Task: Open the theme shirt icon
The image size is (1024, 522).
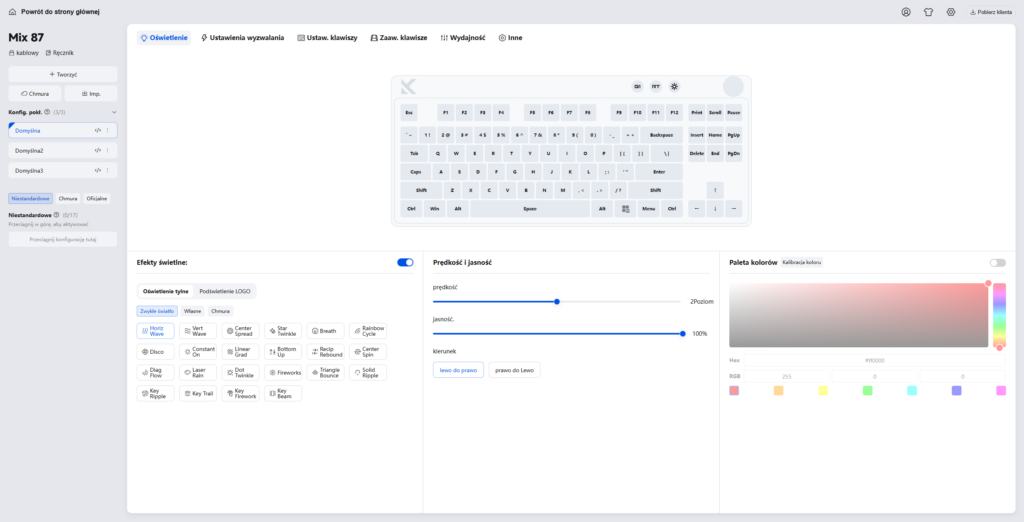Action: [x=928, y=12]
